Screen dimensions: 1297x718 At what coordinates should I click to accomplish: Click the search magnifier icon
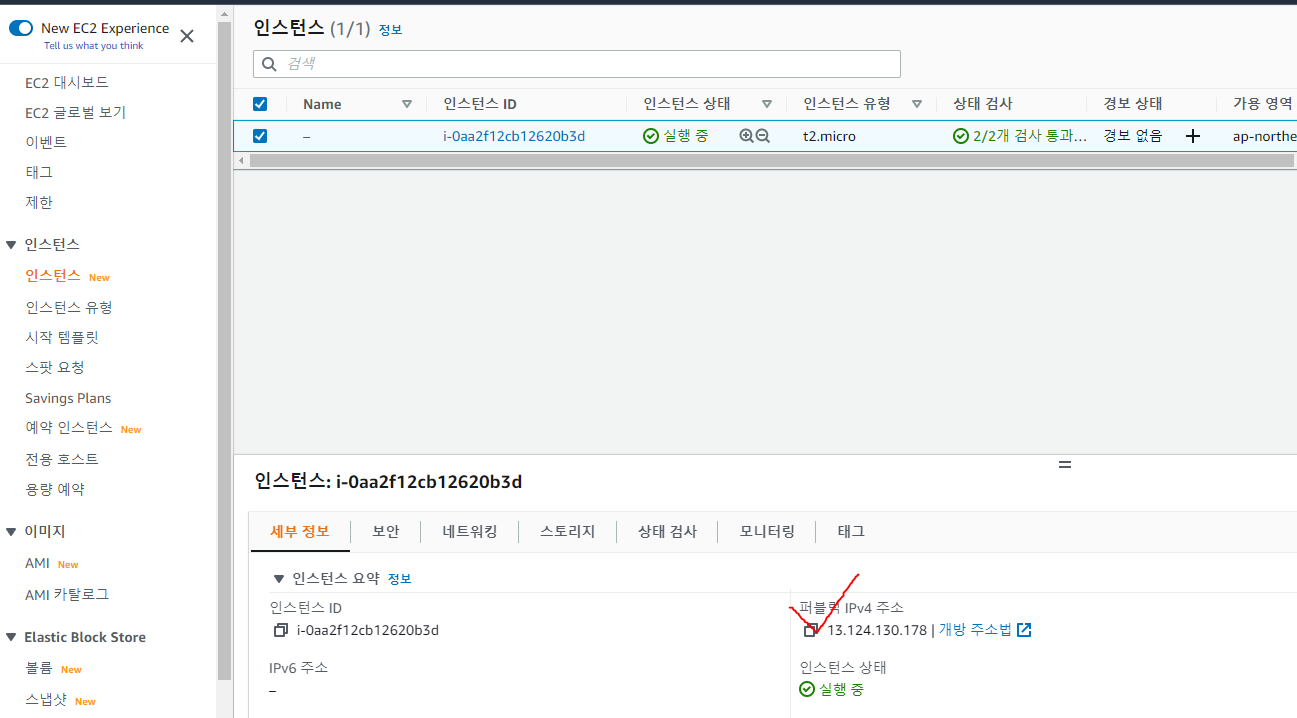(x=268, y=64)
